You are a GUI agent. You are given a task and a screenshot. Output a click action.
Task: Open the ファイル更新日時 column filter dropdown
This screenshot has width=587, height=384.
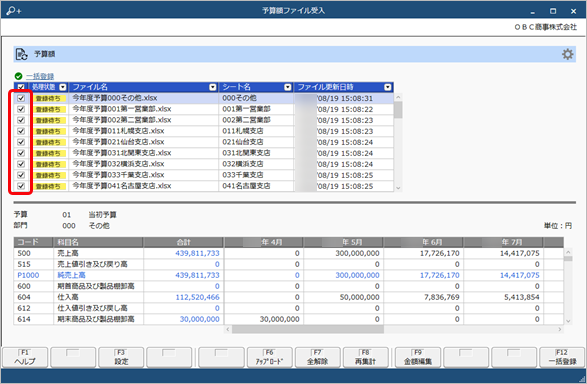[388, 87]
